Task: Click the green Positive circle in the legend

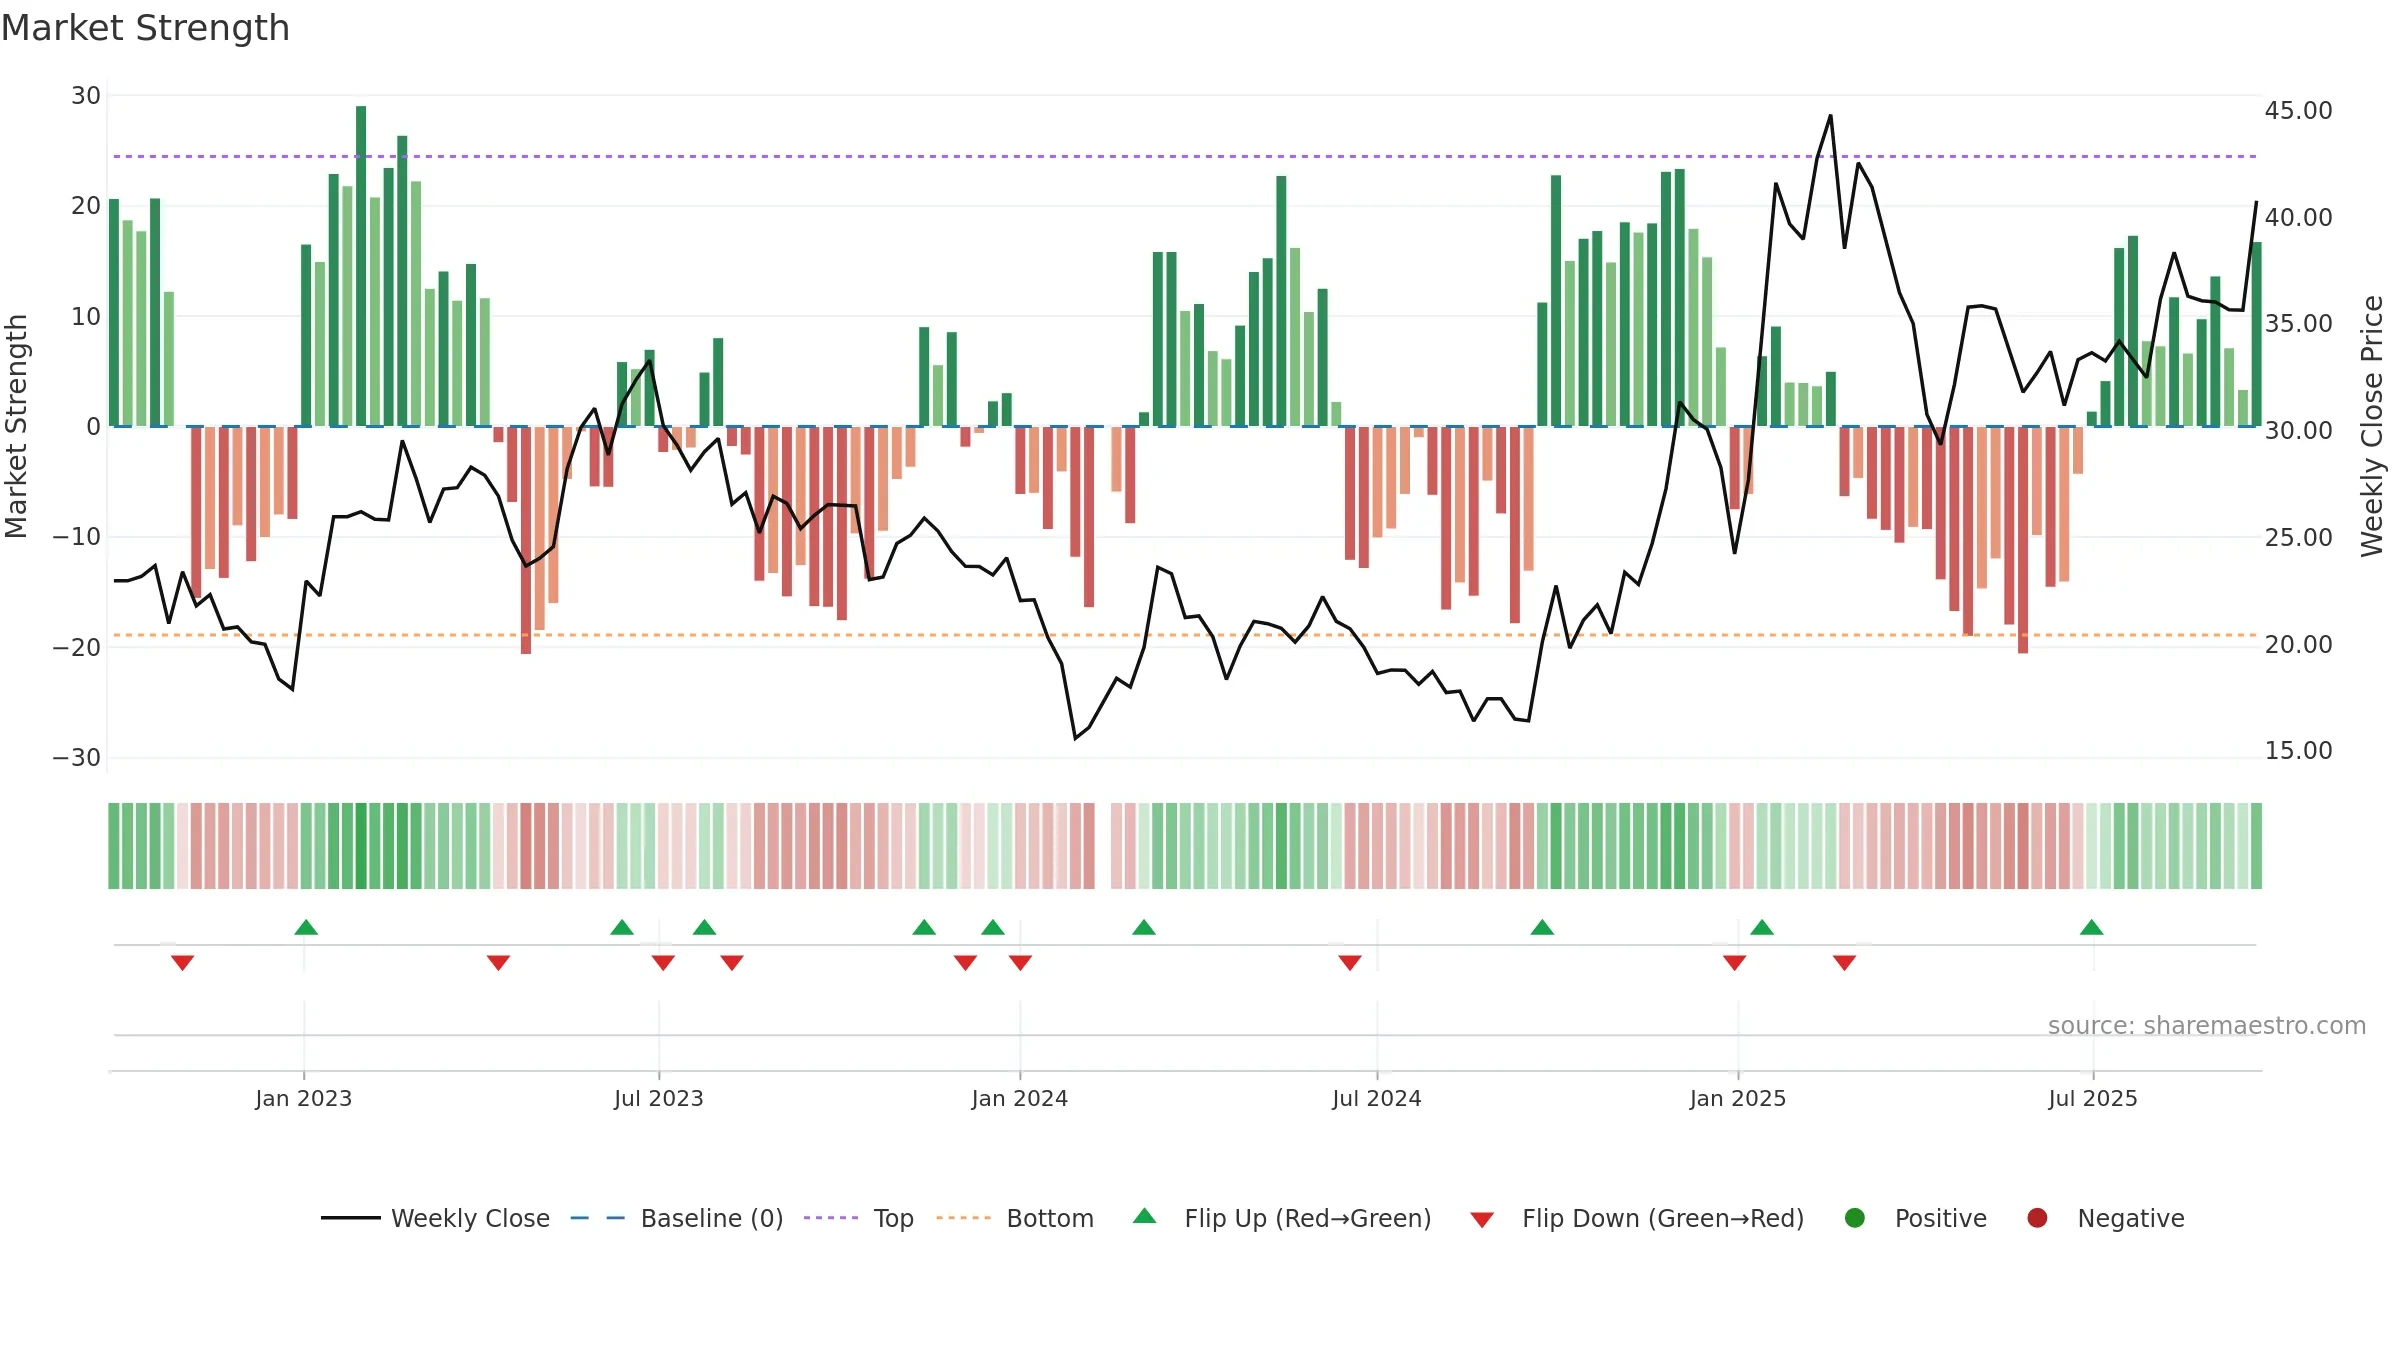Action: click(x=1855, y=1218)
